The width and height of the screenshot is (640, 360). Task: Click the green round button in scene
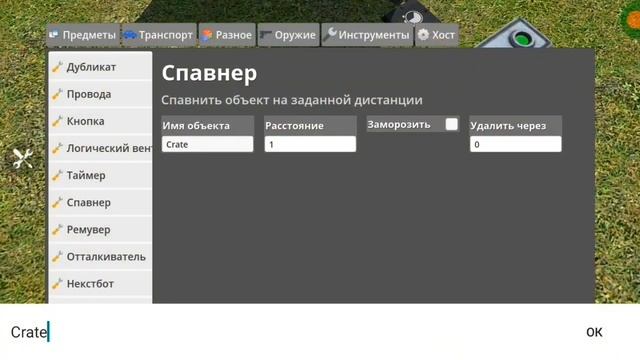[x=521, y=40]
